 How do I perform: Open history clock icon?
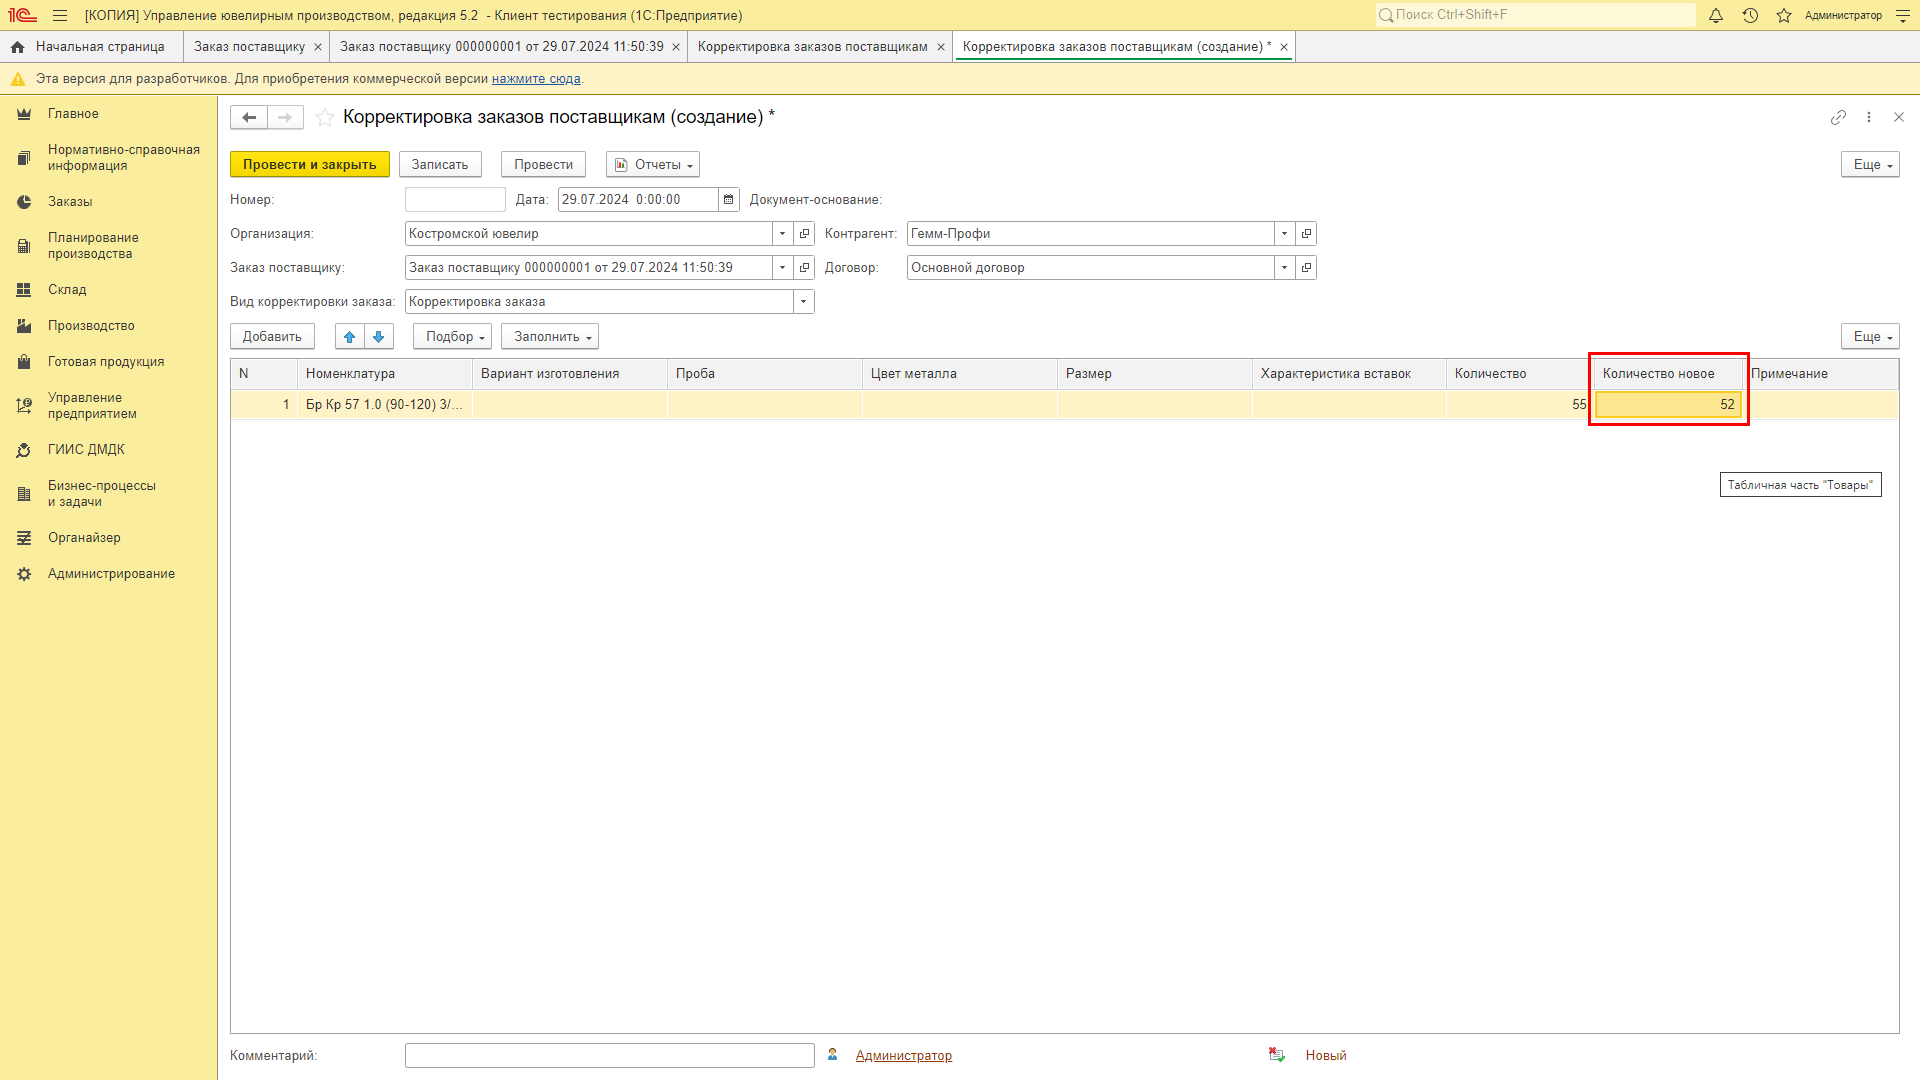click(x=1750, y=15)
